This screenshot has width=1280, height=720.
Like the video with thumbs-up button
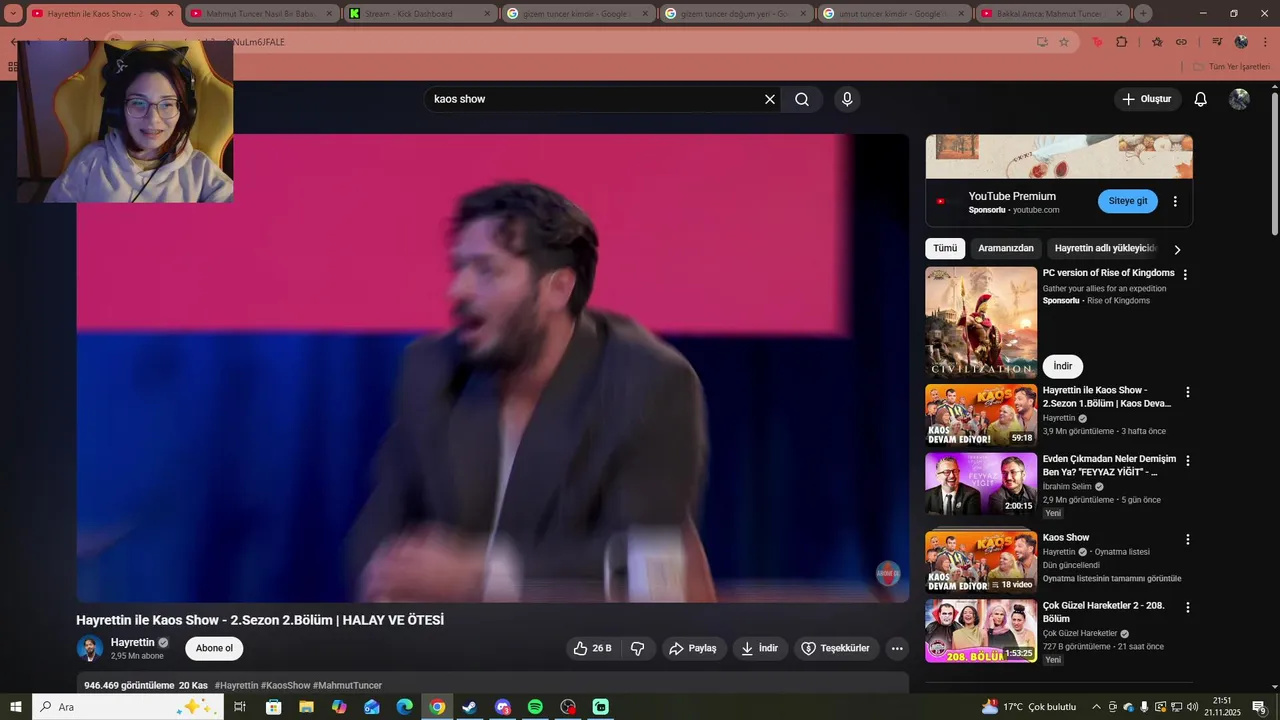(592, 648)
